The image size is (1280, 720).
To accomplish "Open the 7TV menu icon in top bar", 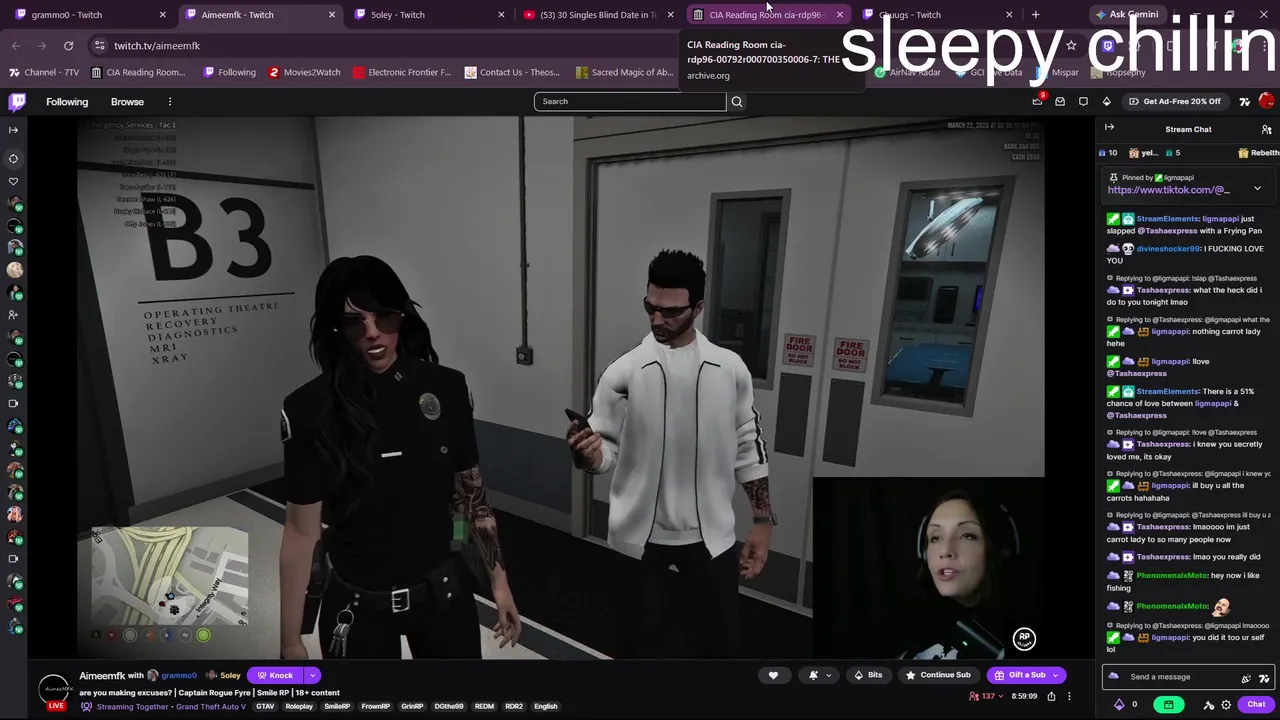I will 1245,101.
